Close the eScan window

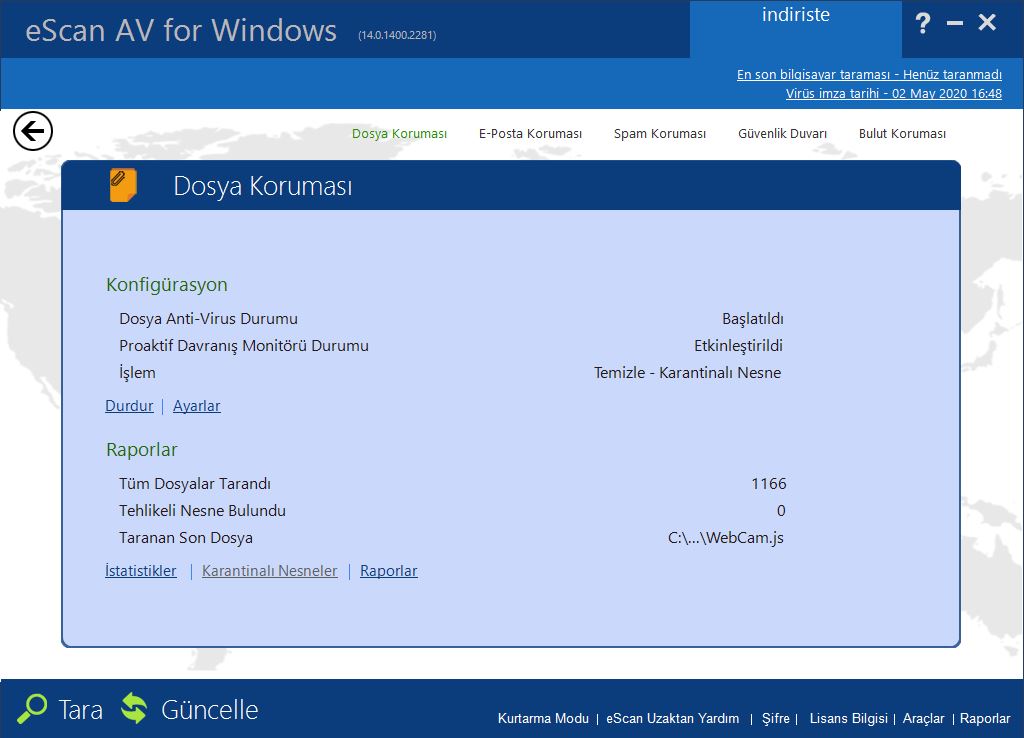[987, 22]
